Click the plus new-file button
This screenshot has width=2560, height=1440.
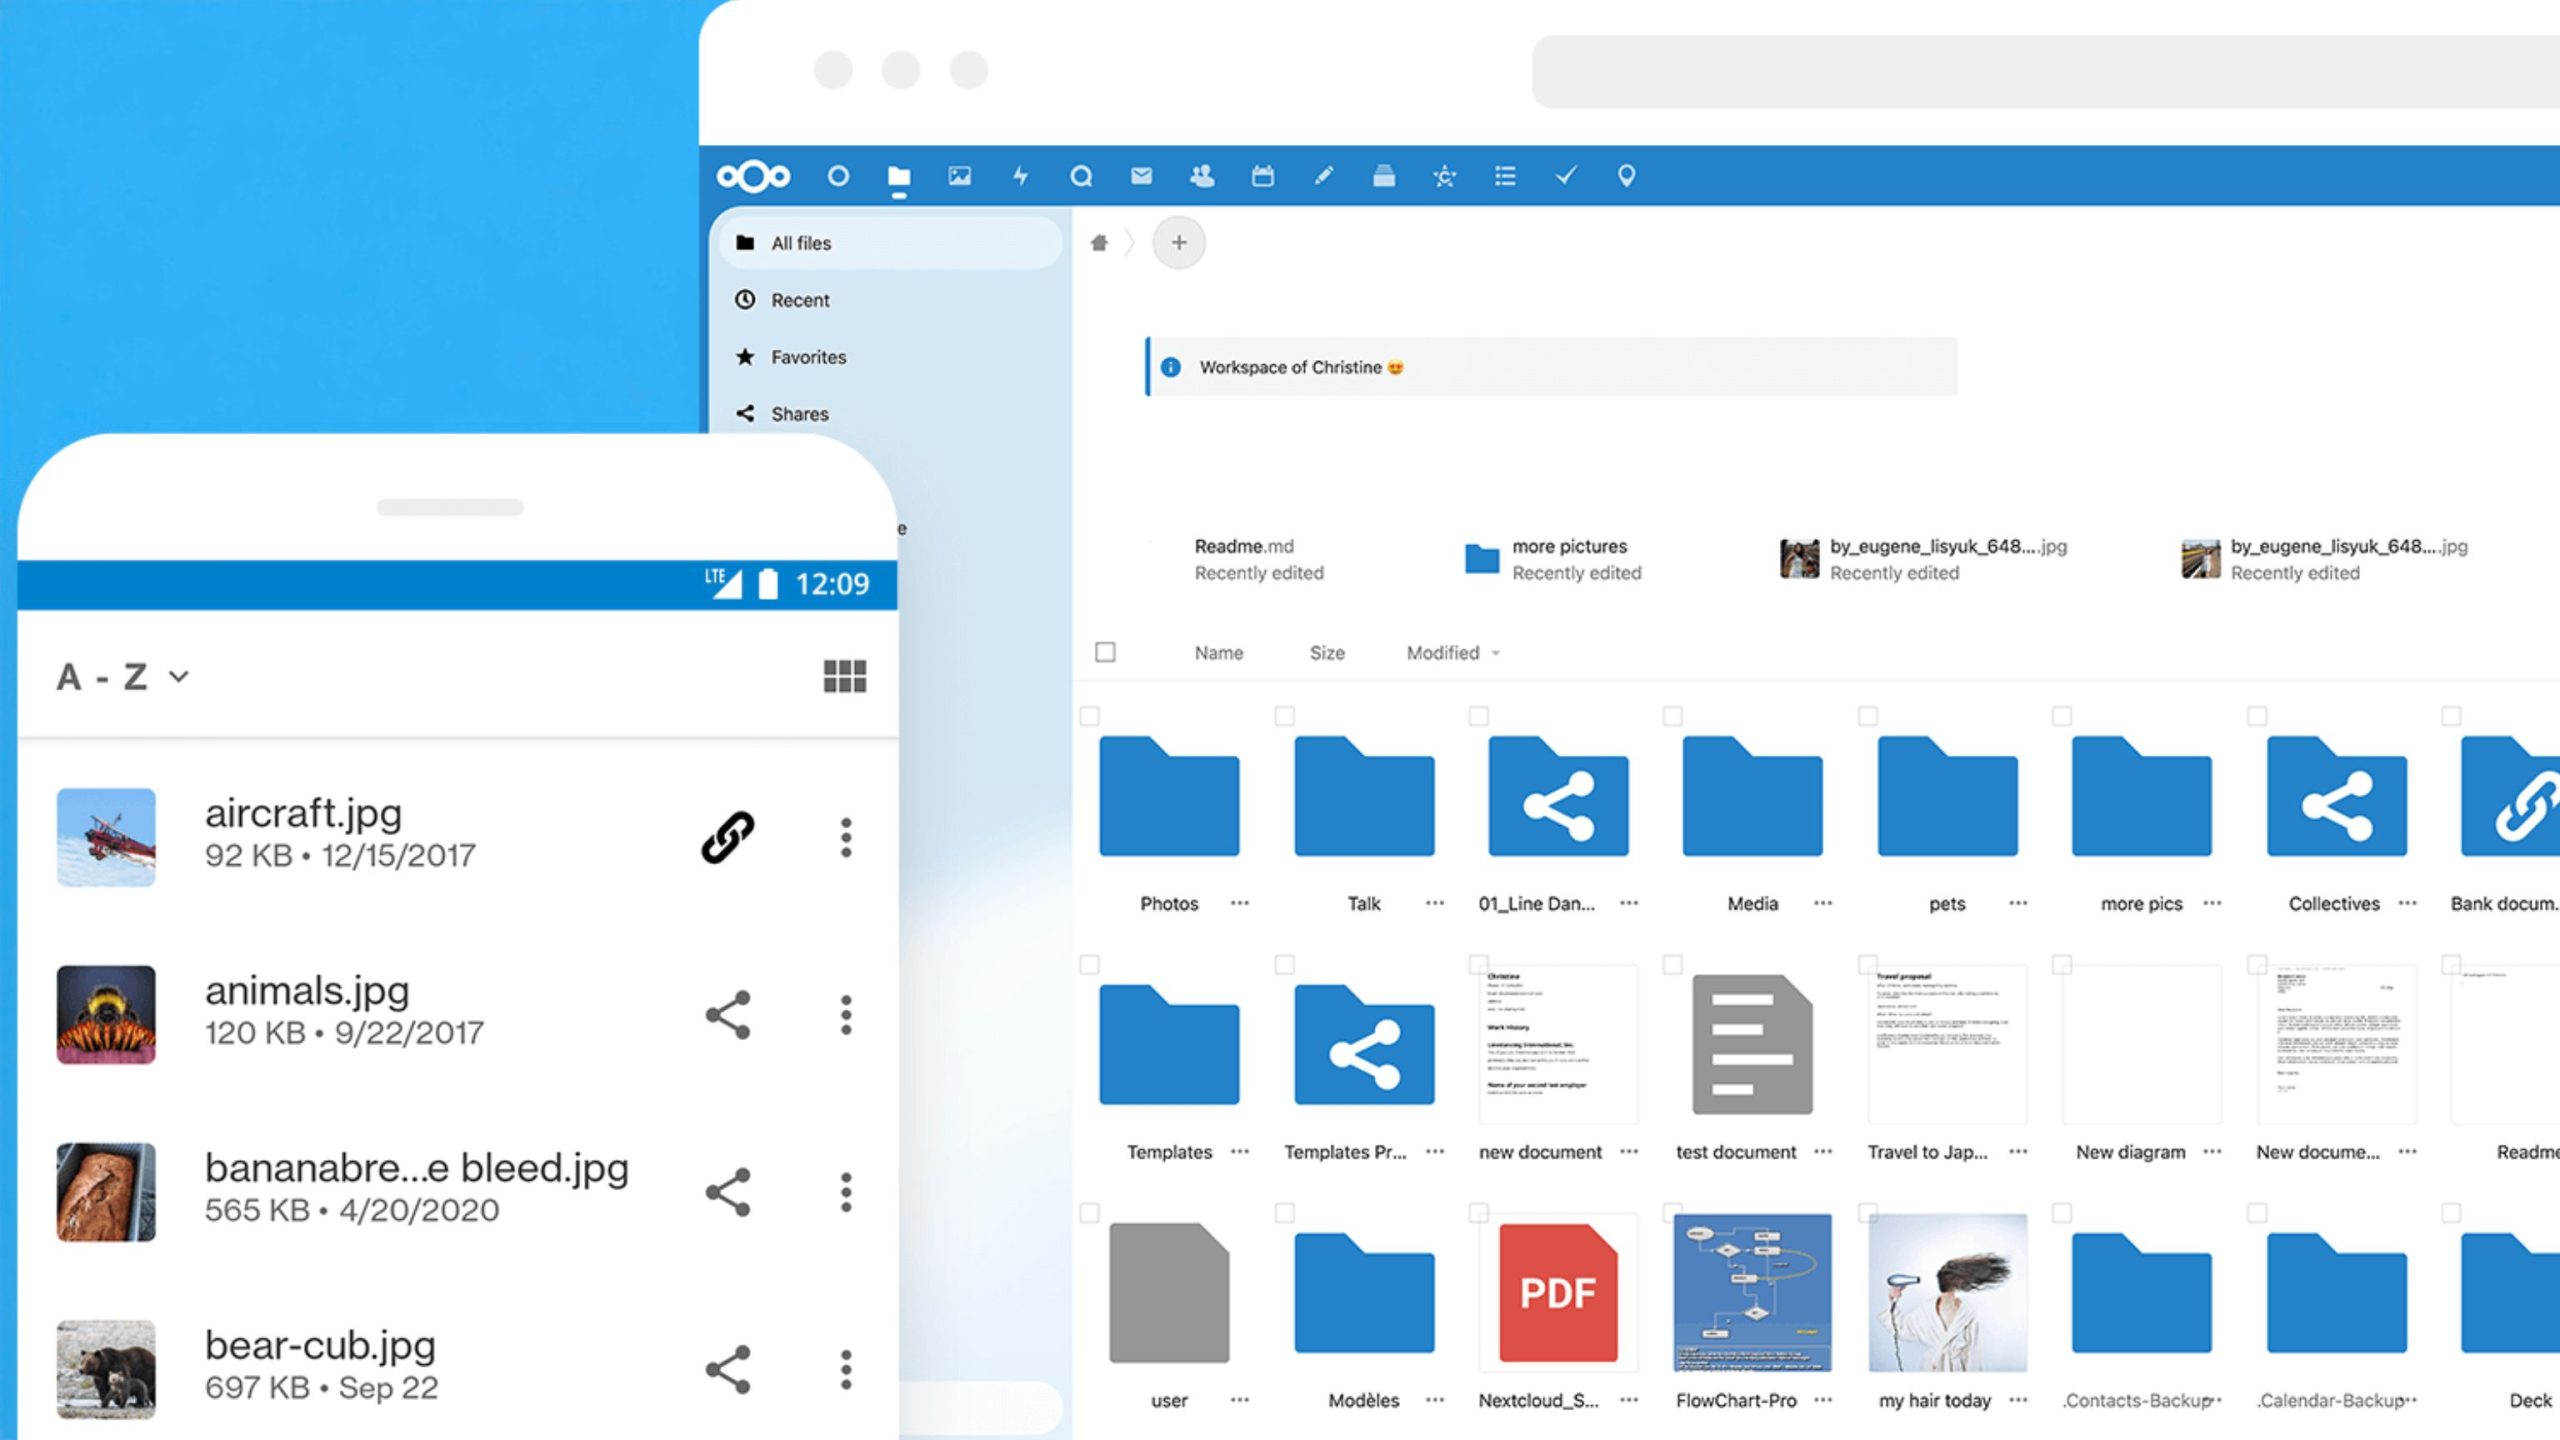coord(1179,242)
